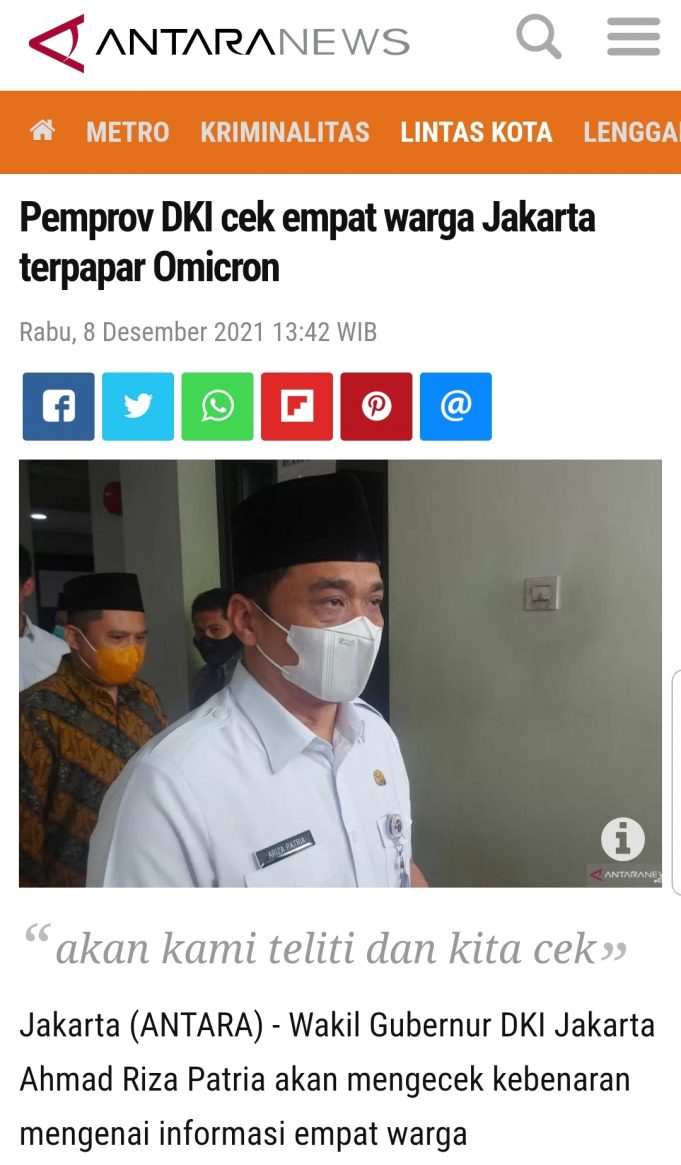This screenshot has height=1165, width=681.
Task: Pin the article on Pinterest
Action: tap(377, 406)
